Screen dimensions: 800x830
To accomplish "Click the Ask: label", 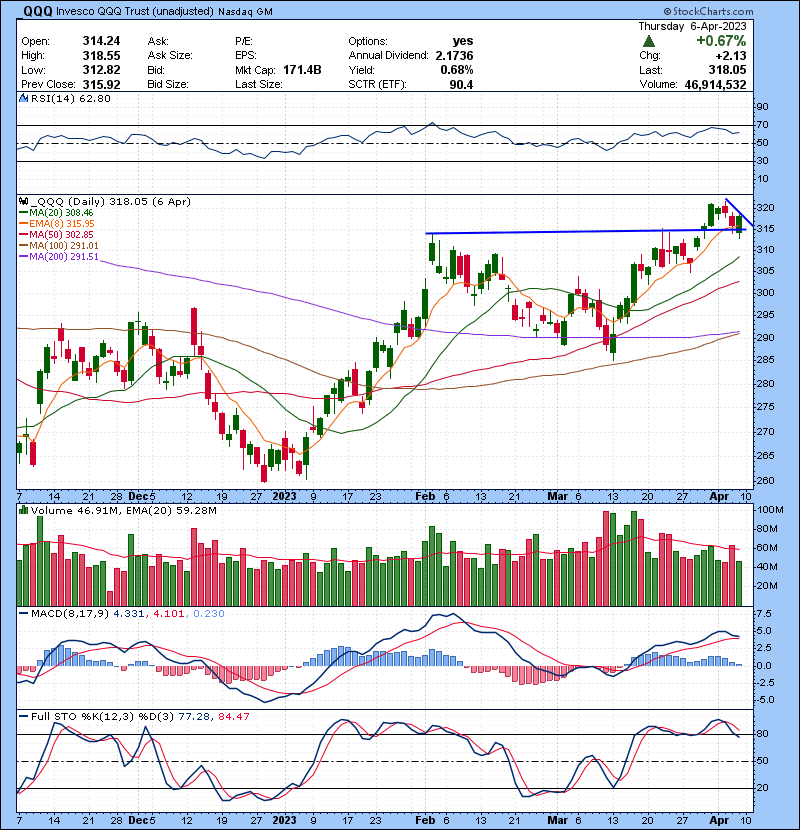I will coord(158,41).
